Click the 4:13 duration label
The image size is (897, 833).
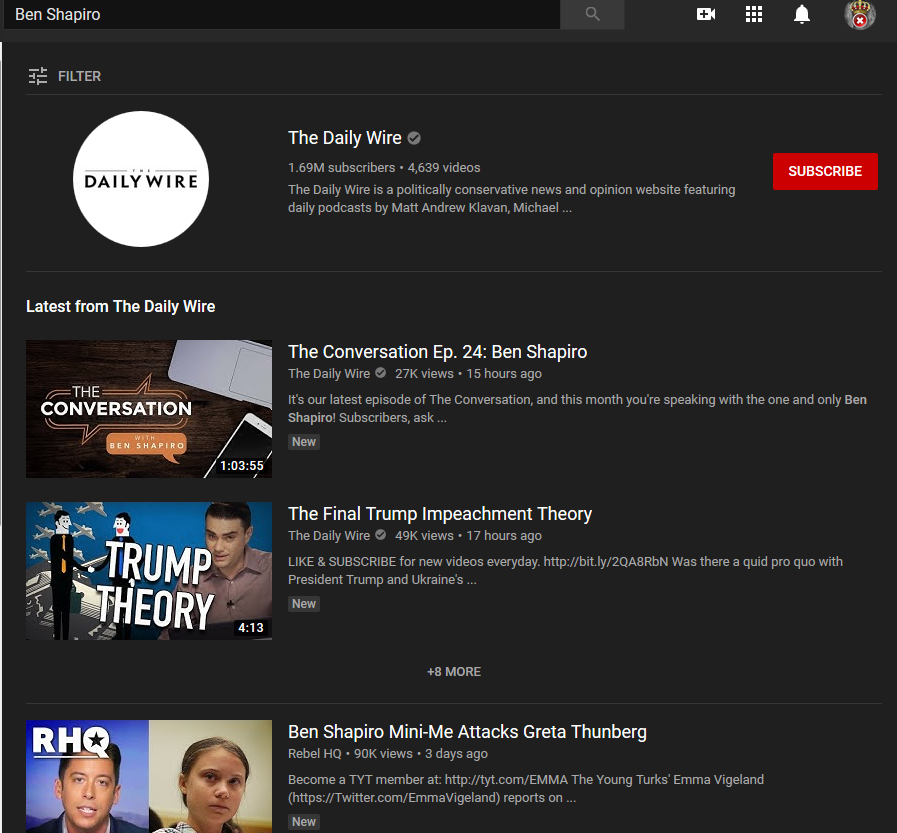click(x=251, y=628)
